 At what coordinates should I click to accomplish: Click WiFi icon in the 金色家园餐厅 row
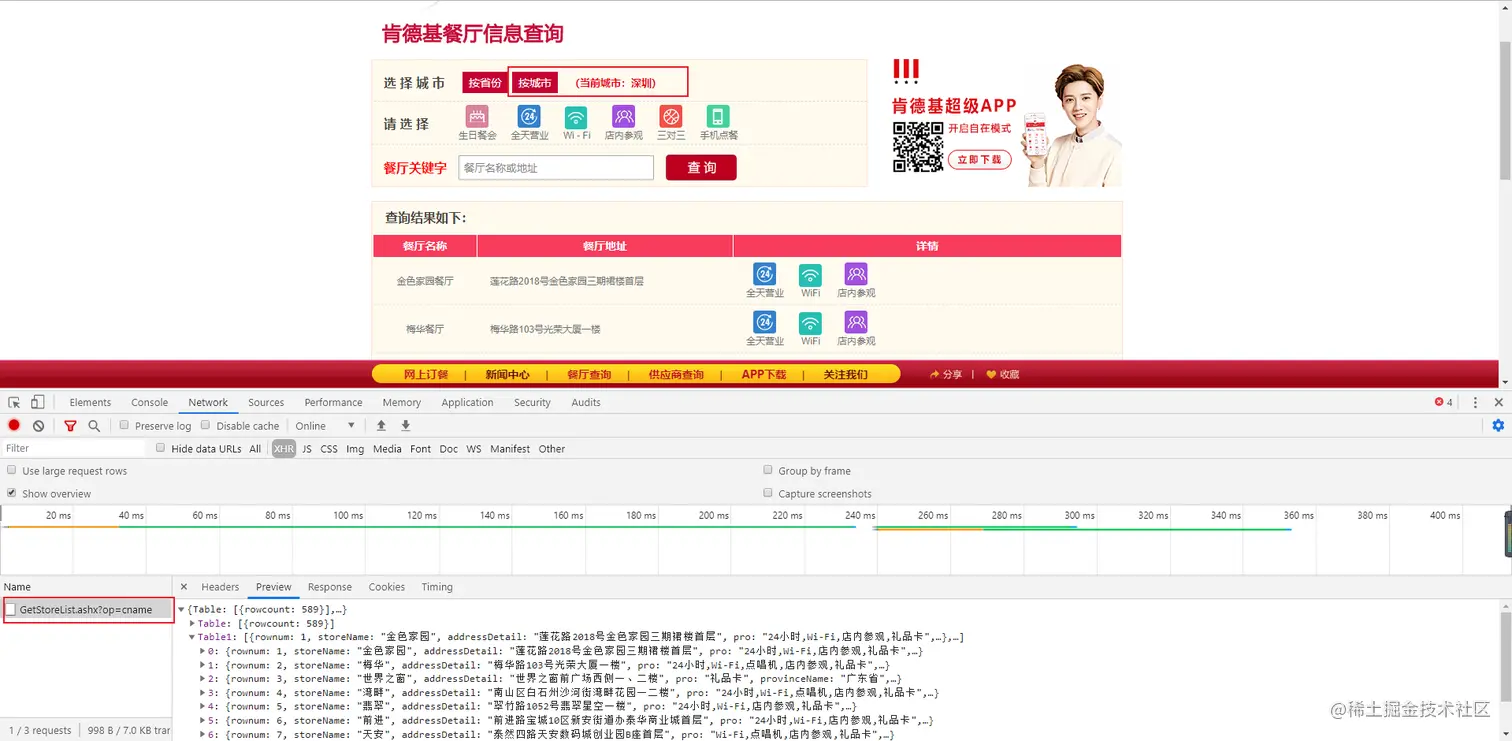810,274
